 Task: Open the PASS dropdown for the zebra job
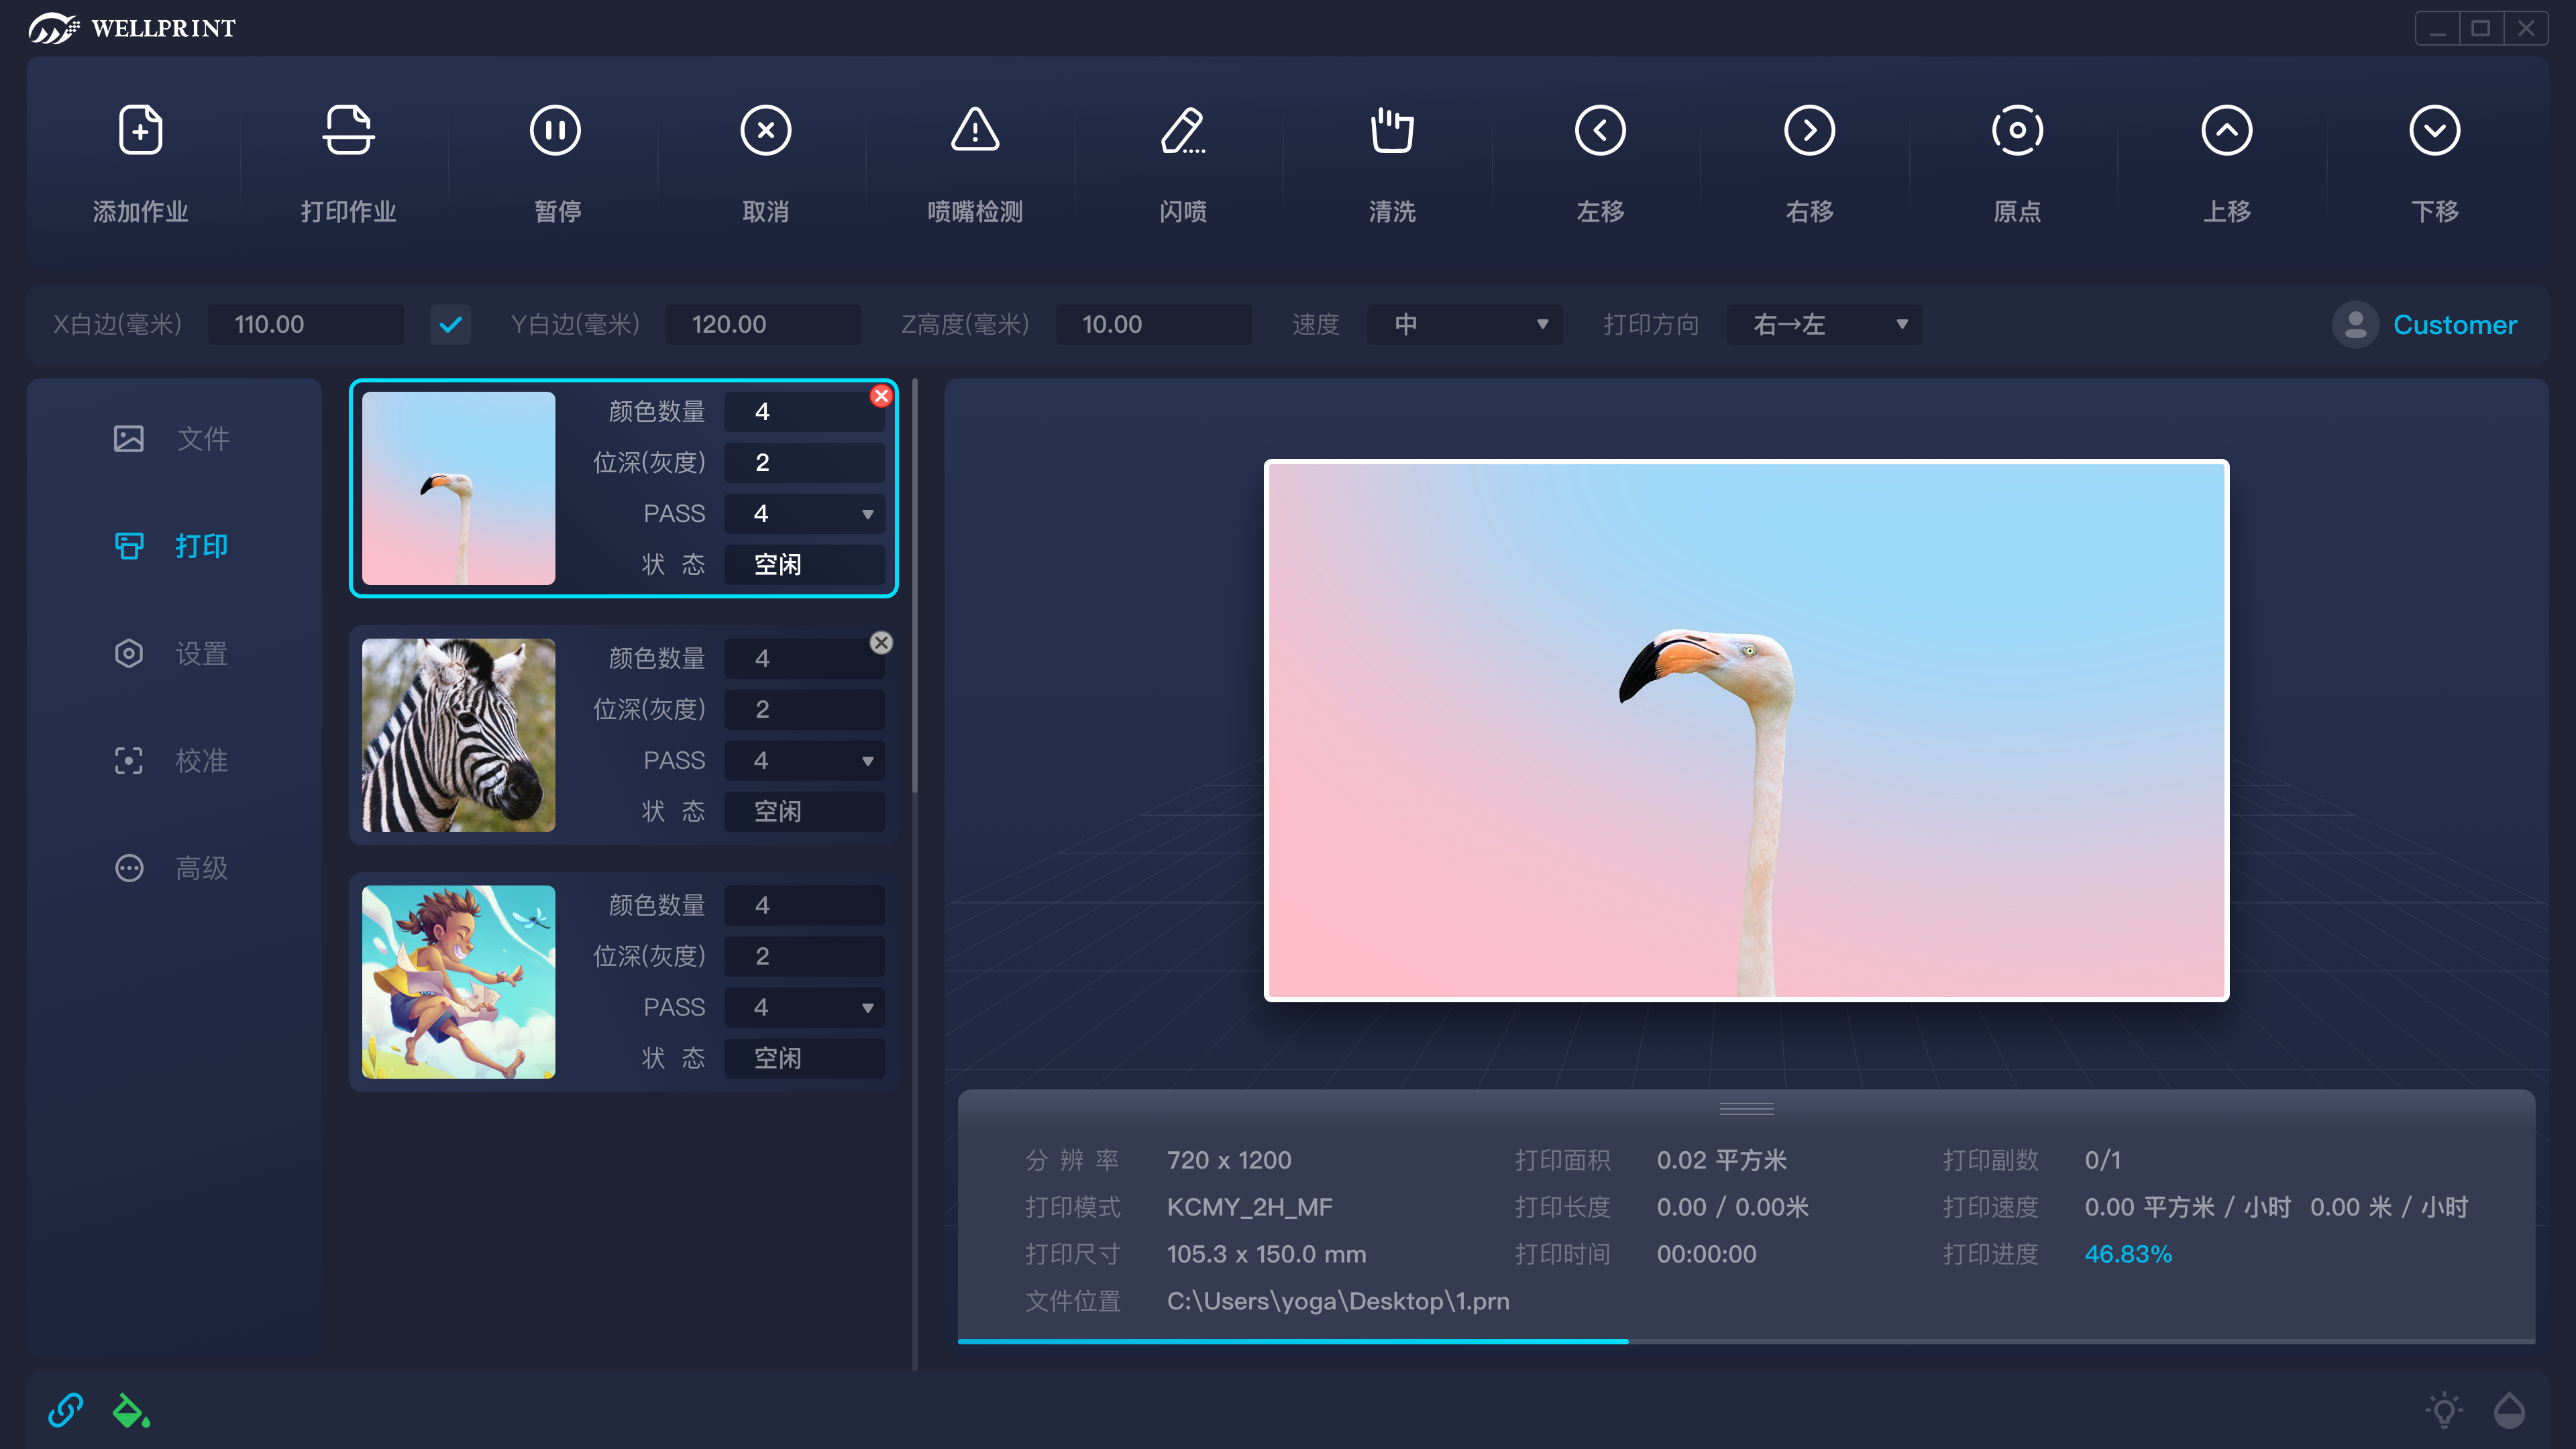804,760
